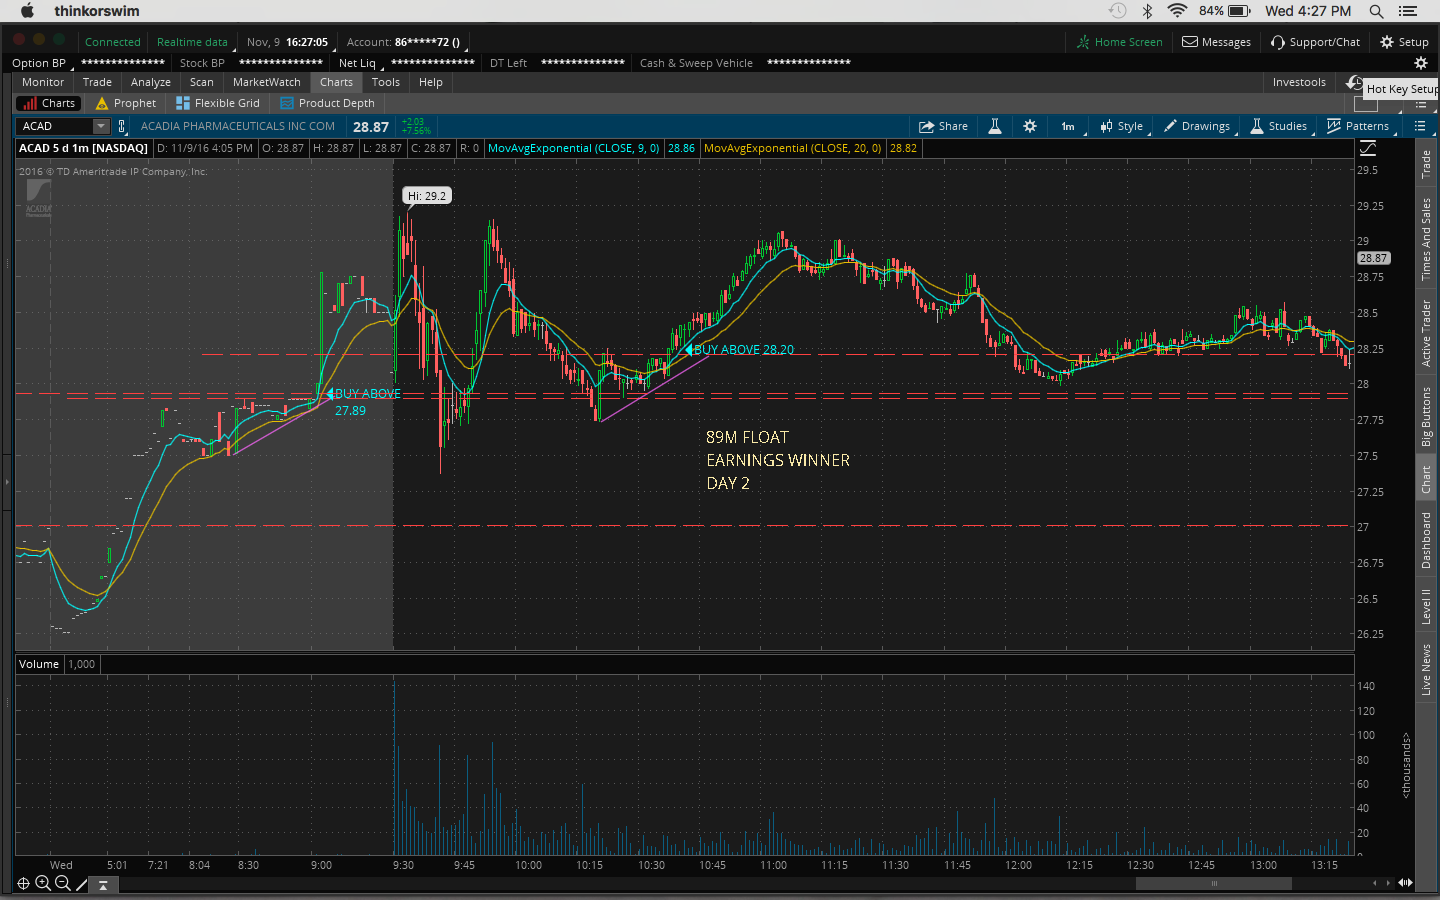Open the Drawings tools menu
Screen dimensions: 1440x900
click(1196, 126)
